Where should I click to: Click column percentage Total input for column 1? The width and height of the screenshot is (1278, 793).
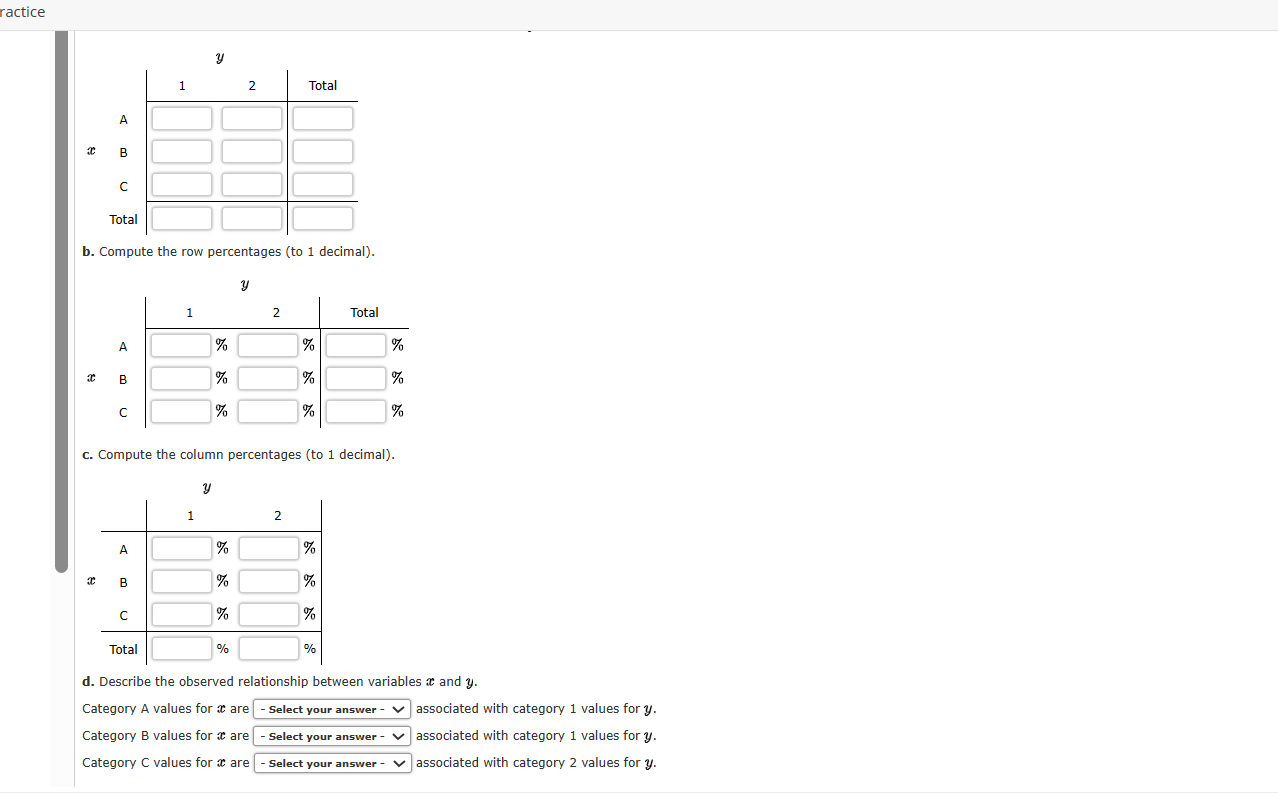(x=181, y=648)
